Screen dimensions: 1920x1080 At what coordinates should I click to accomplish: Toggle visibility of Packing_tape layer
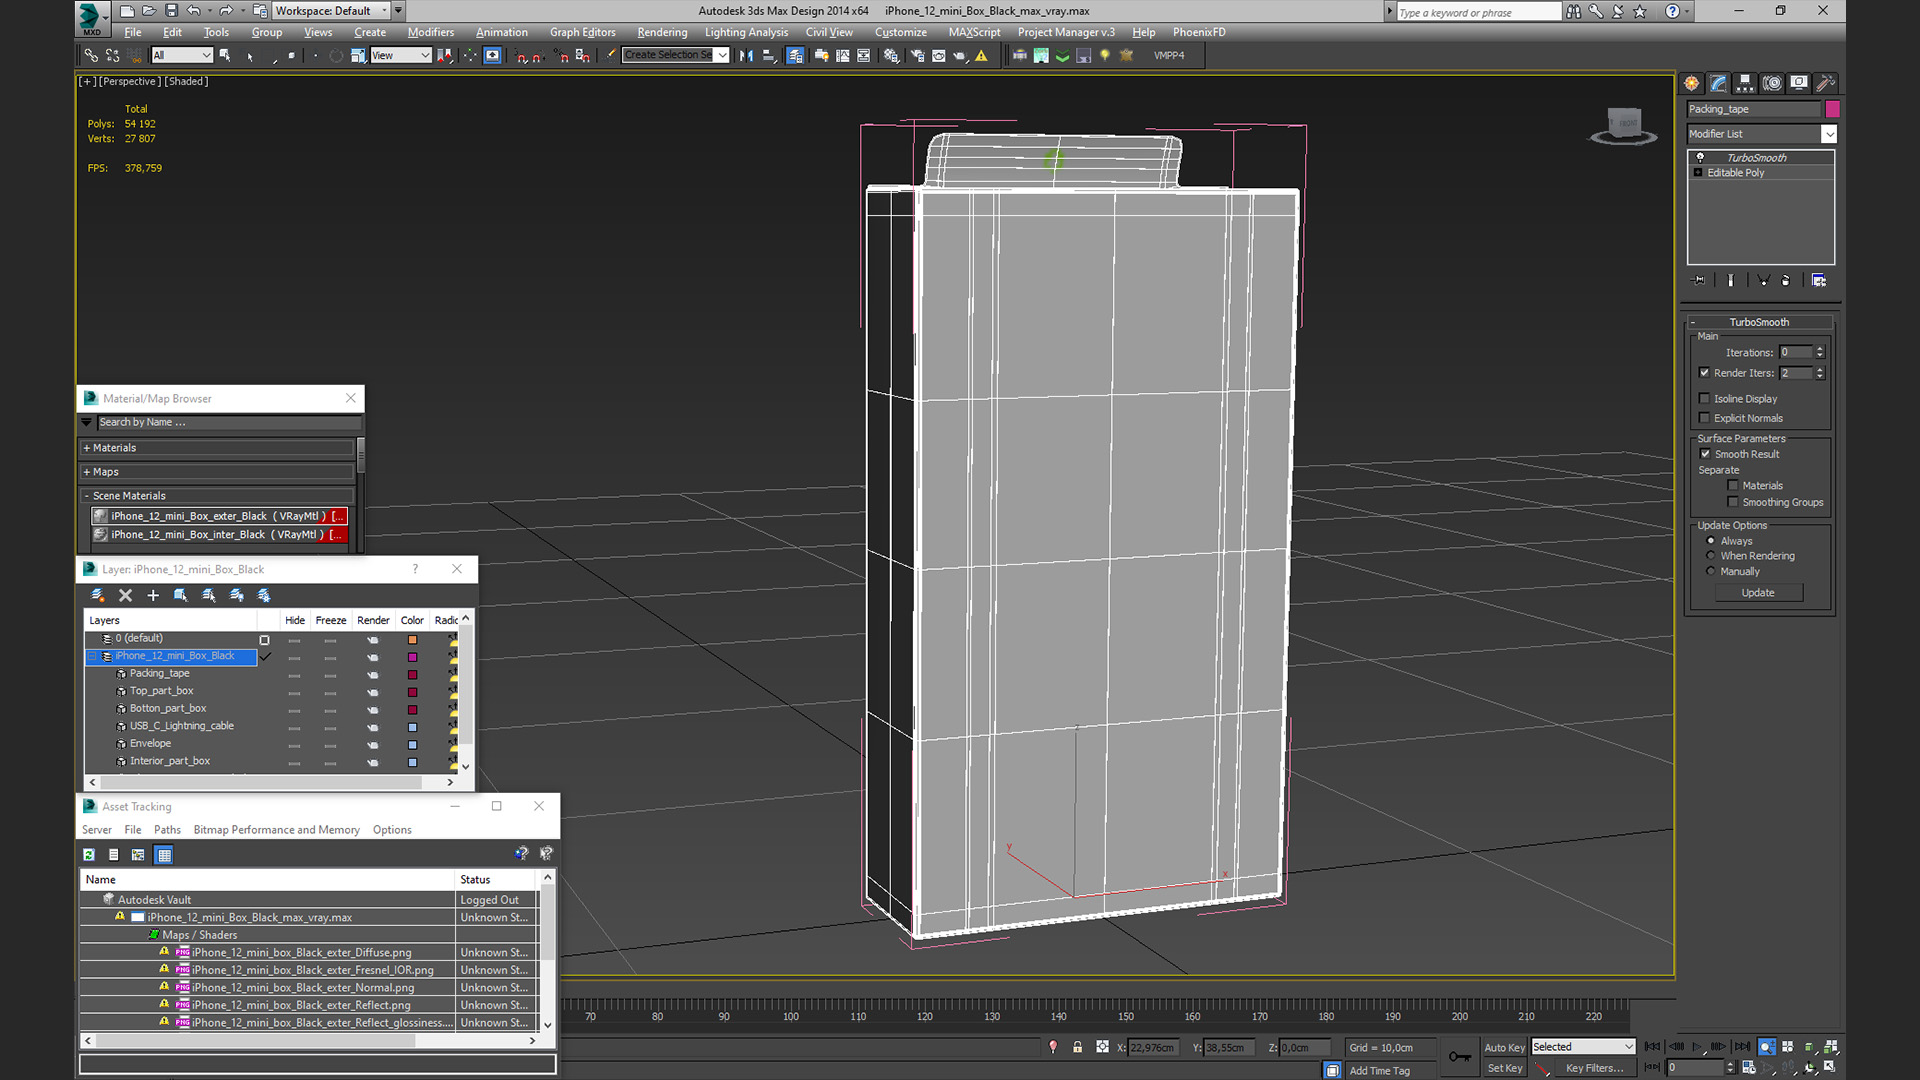click(295, 673)
